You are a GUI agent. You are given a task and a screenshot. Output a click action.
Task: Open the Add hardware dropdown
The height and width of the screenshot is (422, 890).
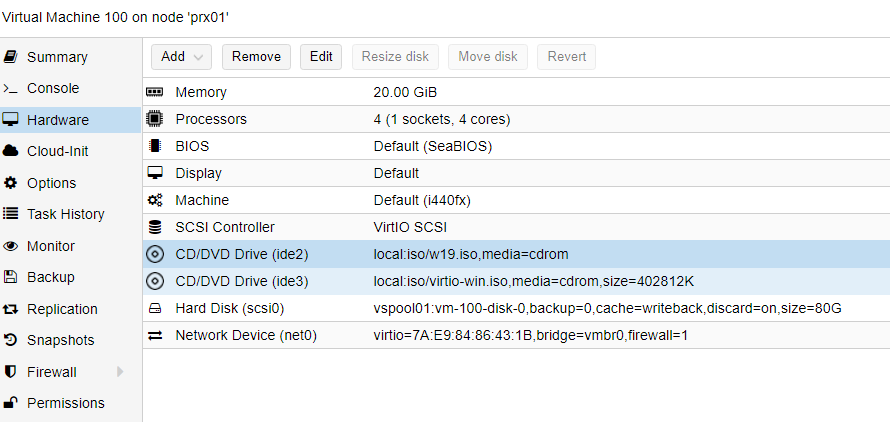point(181,57)
